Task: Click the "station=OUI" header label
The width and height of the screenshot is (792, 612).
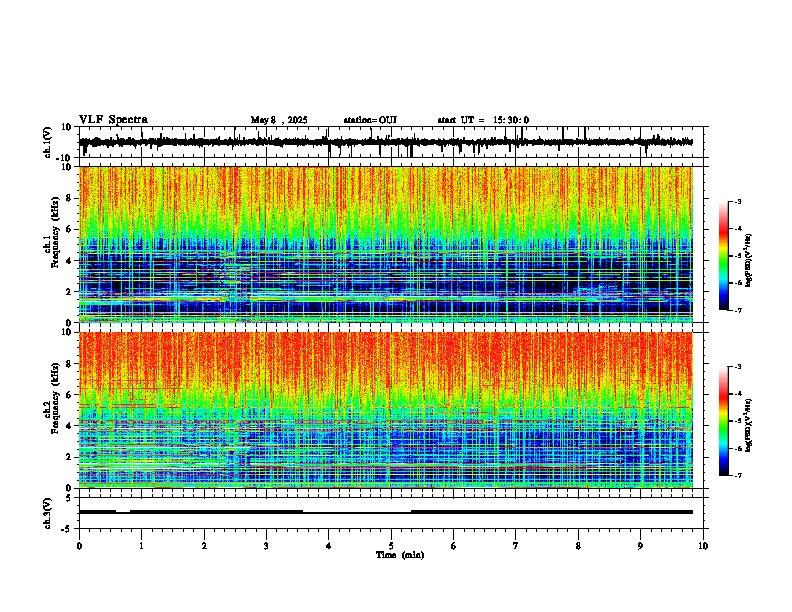Action: click(x=370, y=120)
